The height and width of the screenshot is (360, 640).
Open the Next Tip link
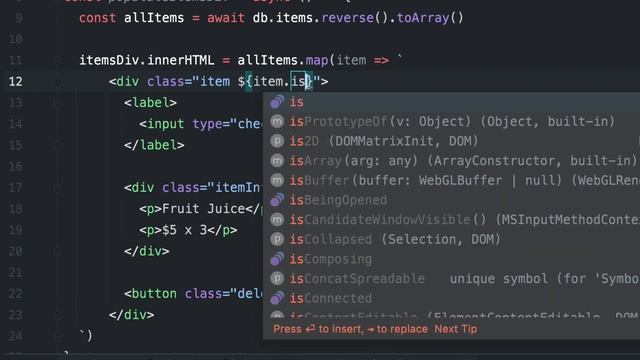(x=456, y=329)
